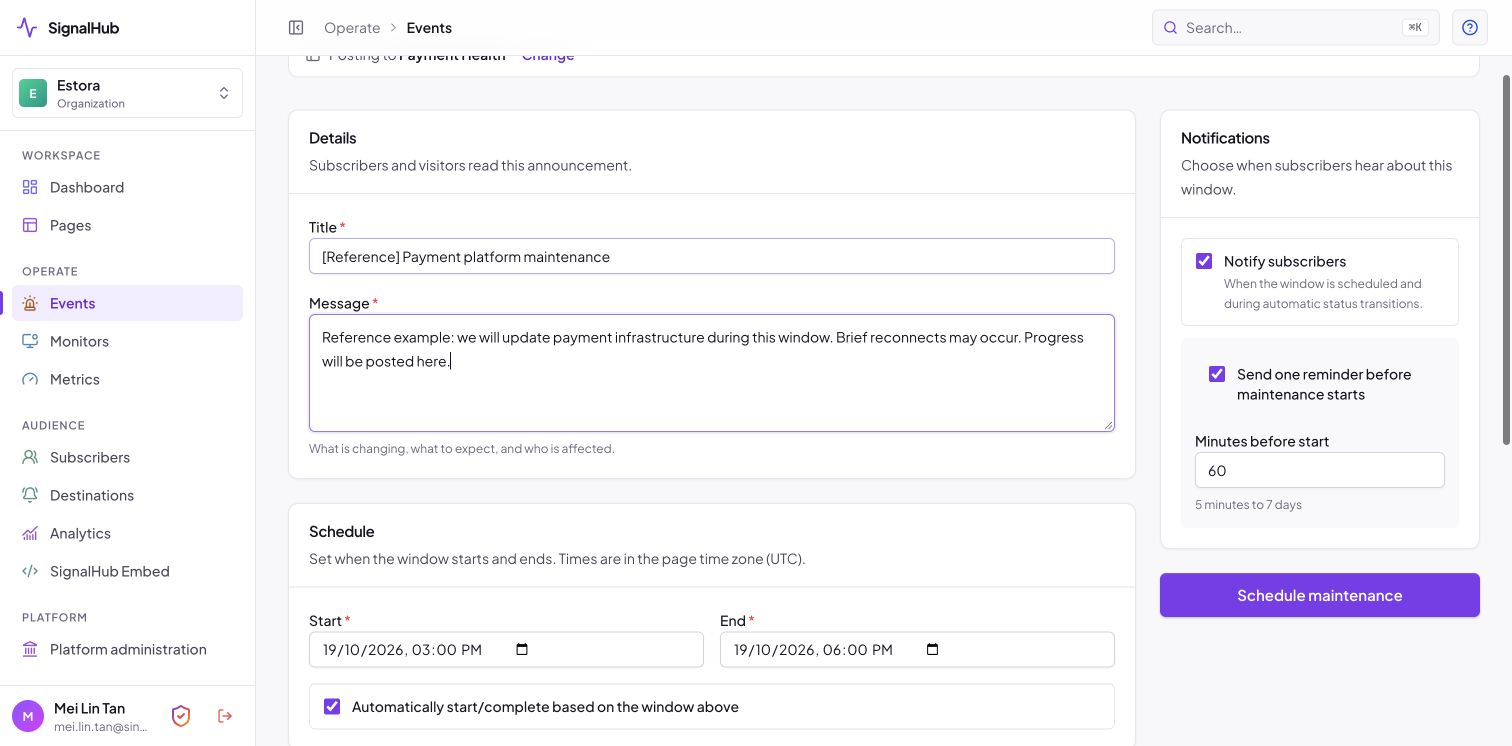Open the Dashboard icon in the sidebar
This screenshot has width=1512, height=746.
point(30,187)
